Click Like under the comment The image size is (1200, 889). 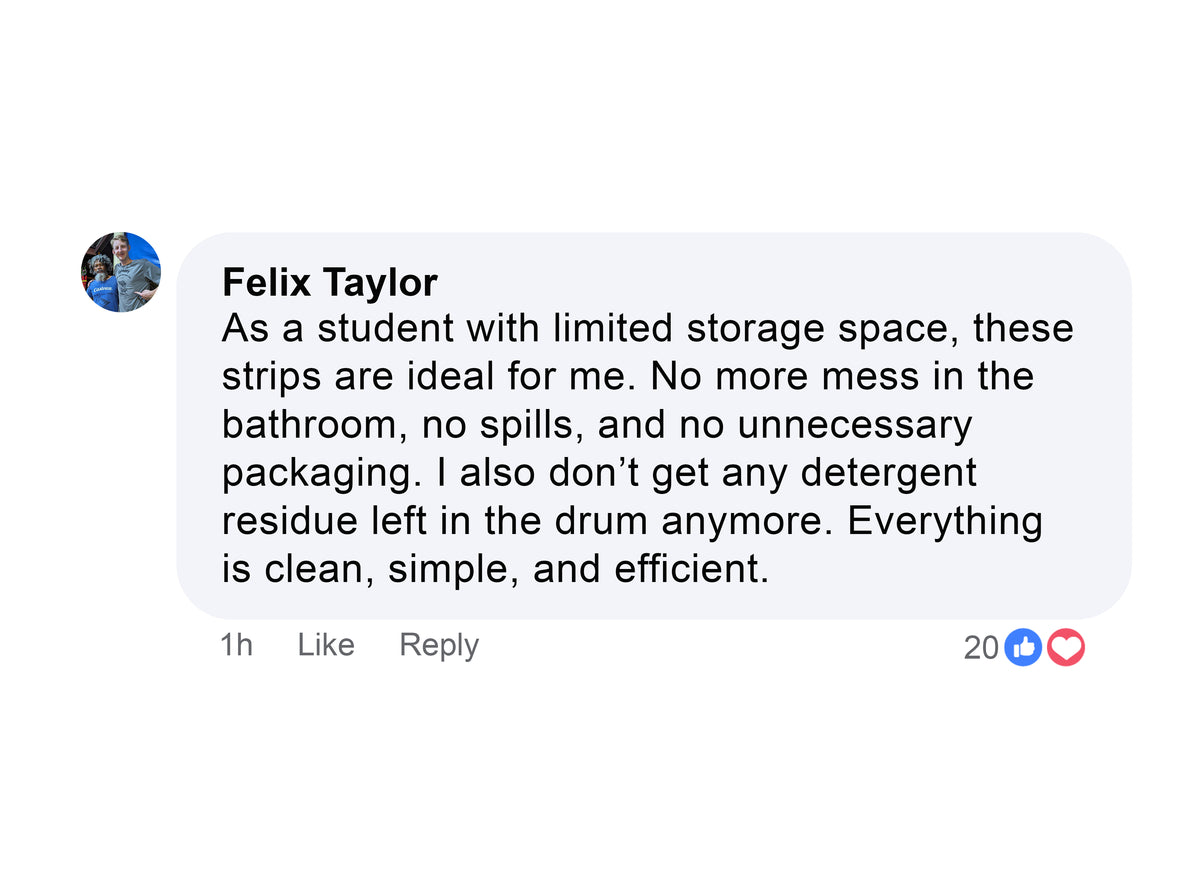click(x=325, y=645)
